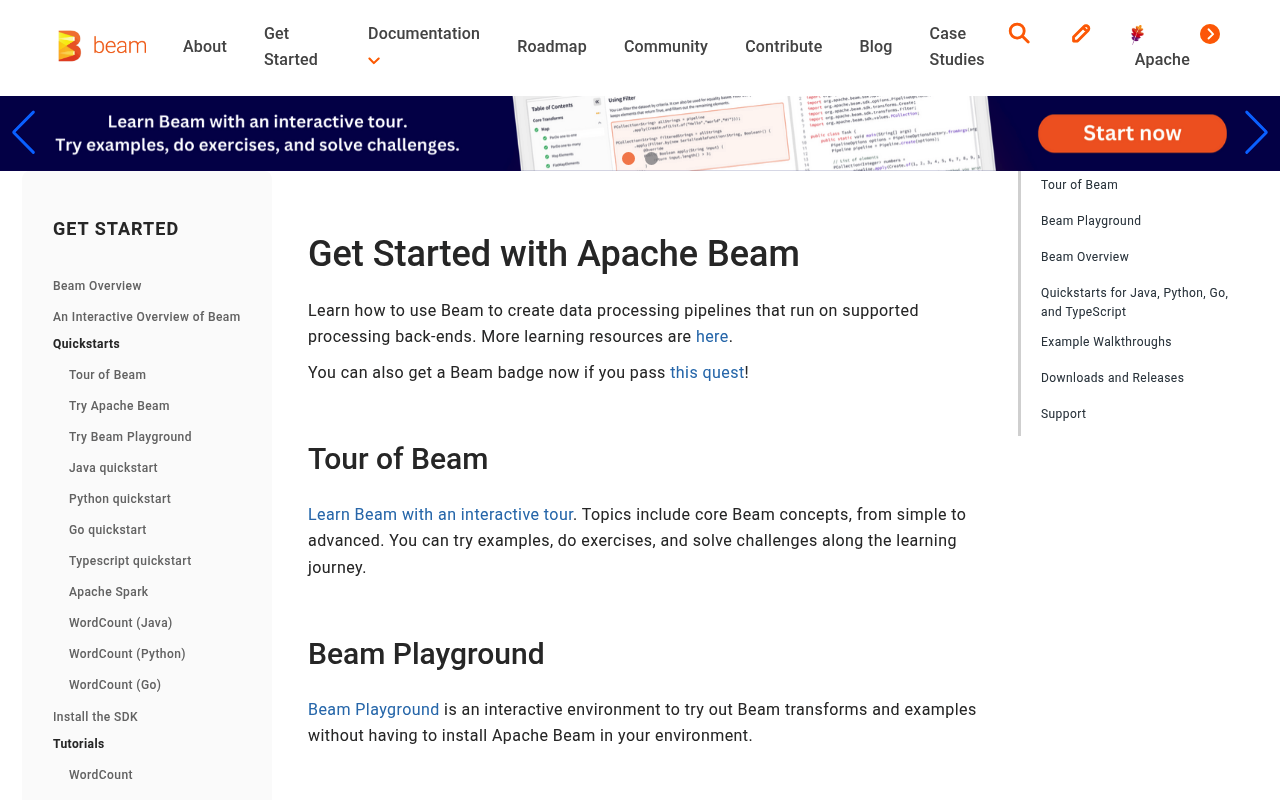Open the Roadmap menu item
This screenshot has width=1280, height=800.
tap(552, 46)
